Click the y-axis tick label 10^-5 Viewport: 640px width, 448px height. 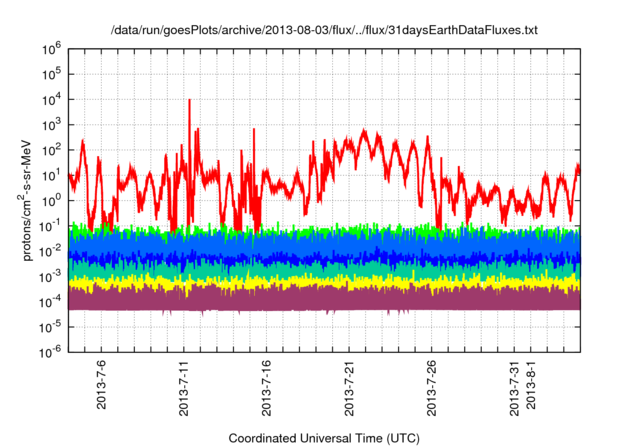click(x=51, y=327)
